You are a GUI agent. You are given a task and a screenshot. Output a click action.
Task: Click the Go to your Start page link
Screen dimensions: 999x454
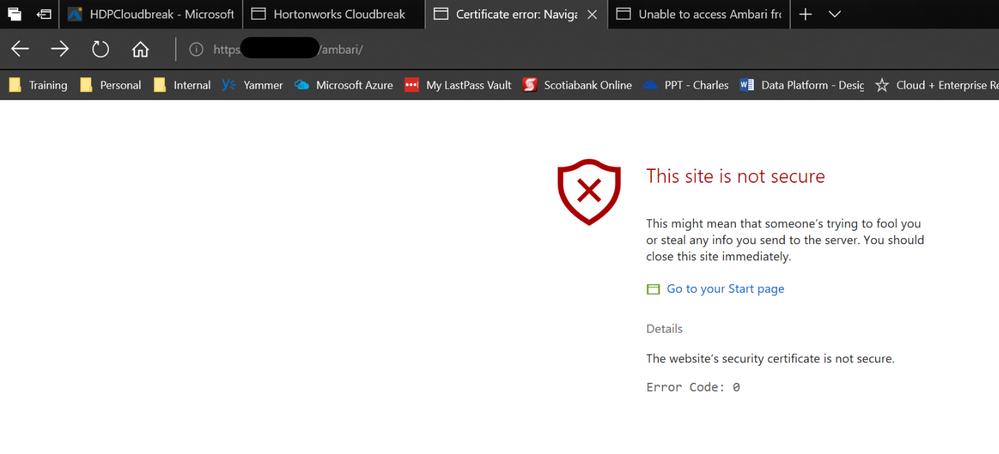click(725, 289)
